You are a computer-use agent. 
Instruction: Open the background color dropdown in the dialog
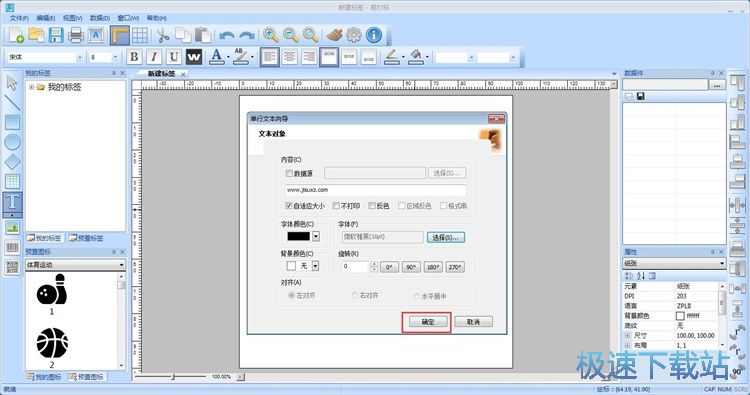315,266
